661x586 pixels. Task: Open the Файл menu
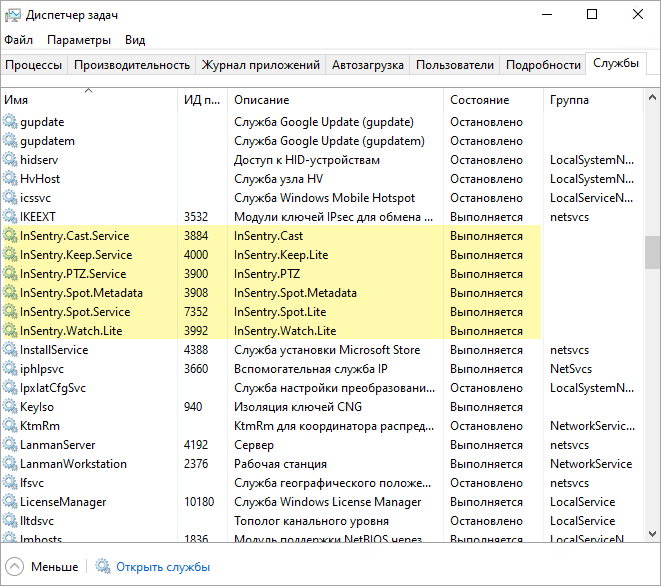click(19, 40)
